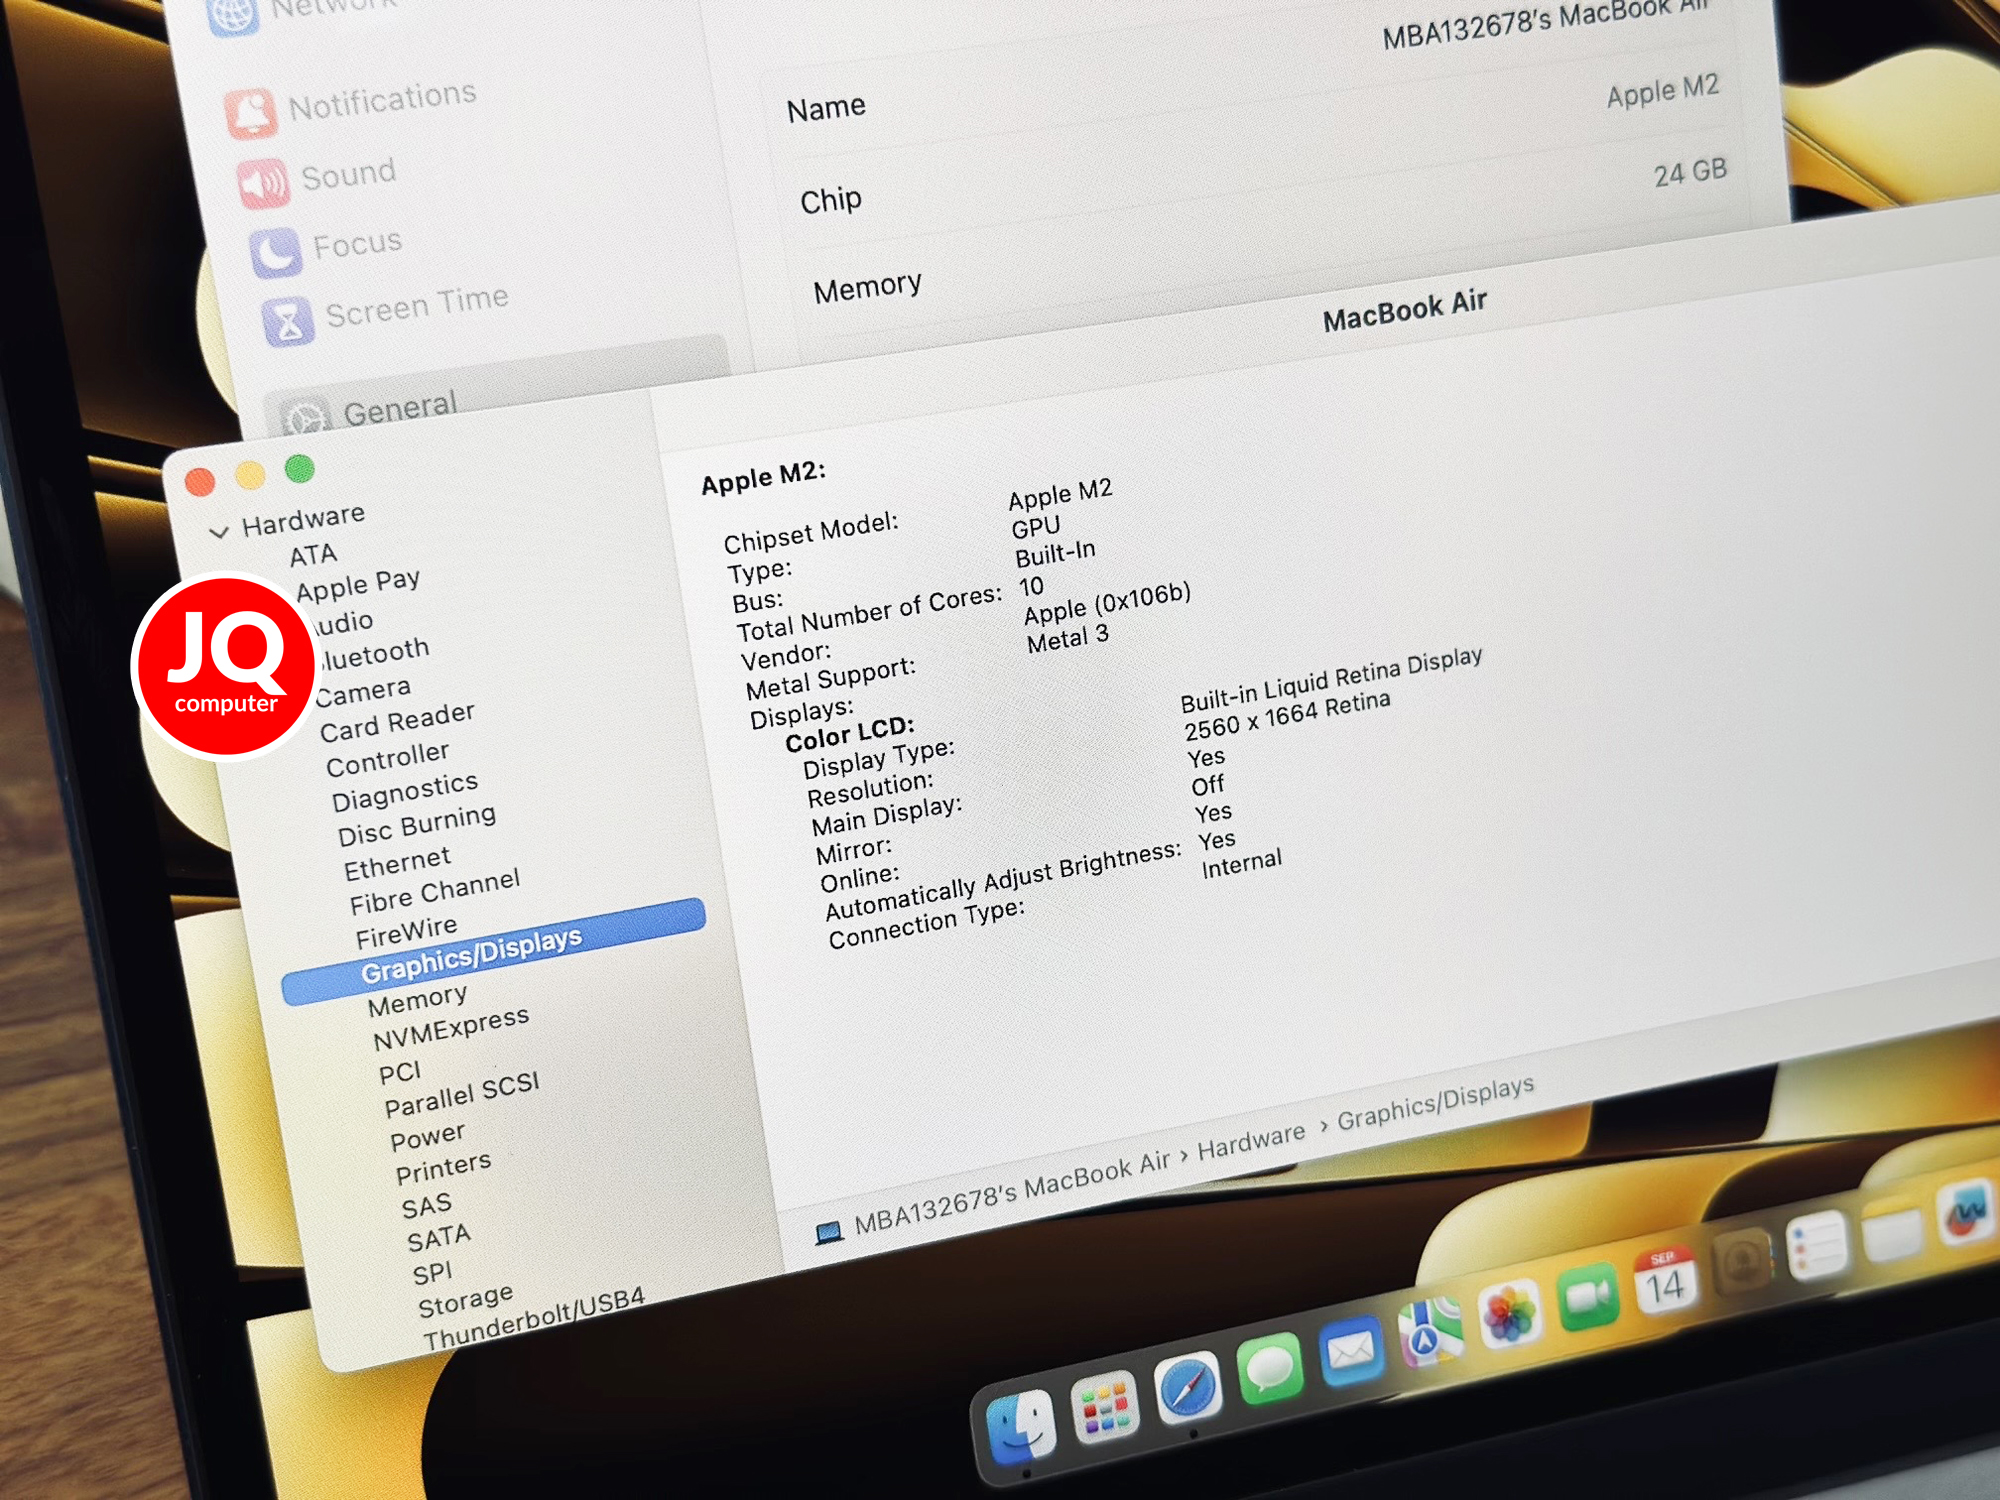Click the '2560 x 1664 Retina' resolution value

pos(1287,715)
